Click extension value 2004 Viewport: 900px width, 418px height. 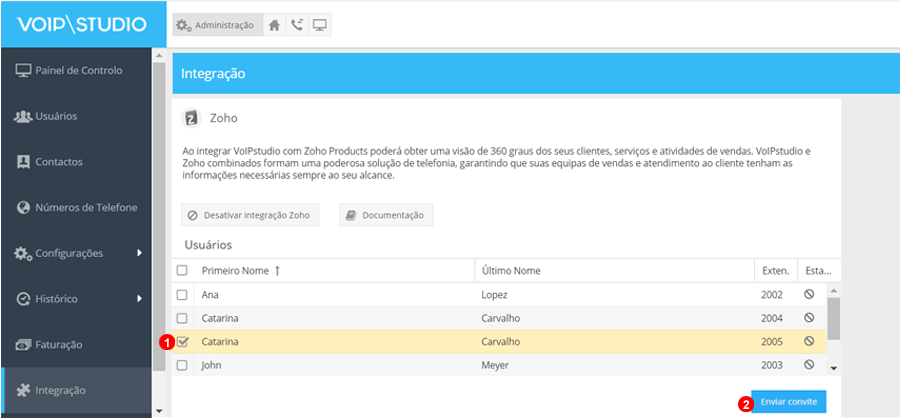click(772, 318)
